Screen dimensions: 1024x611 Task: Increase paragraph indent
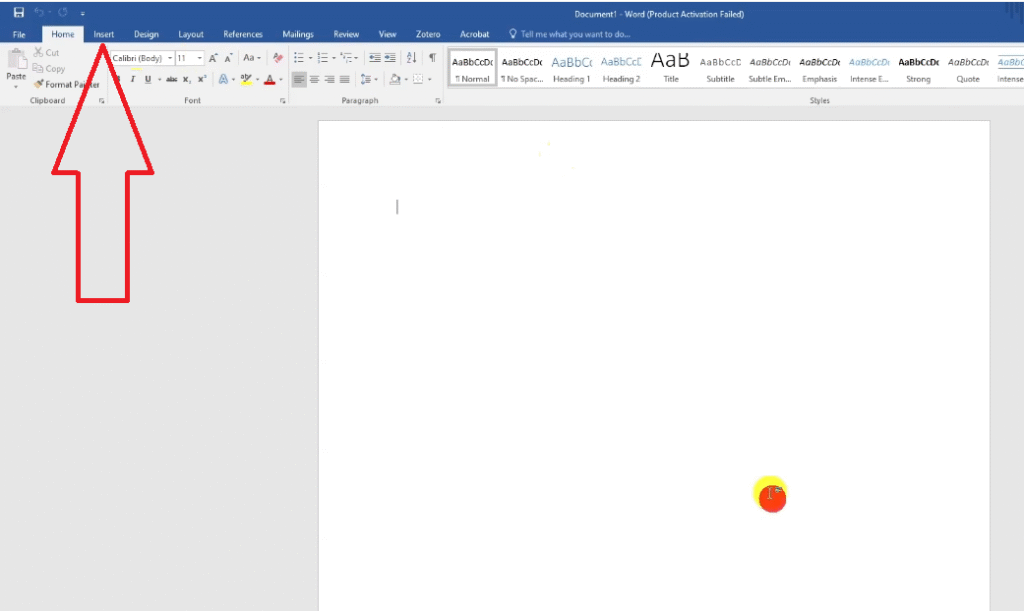pos(390,58)
